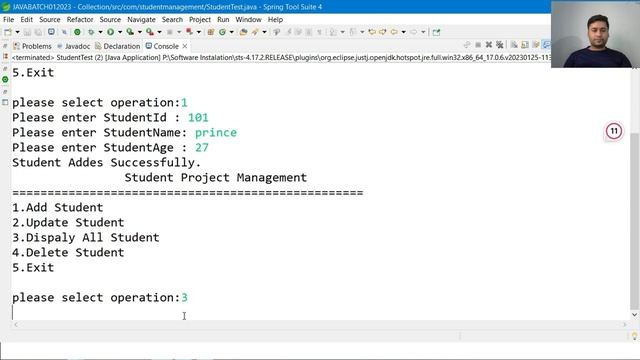Switch to the Declaration tab
The image size is (640, 360).
(118, 46)
